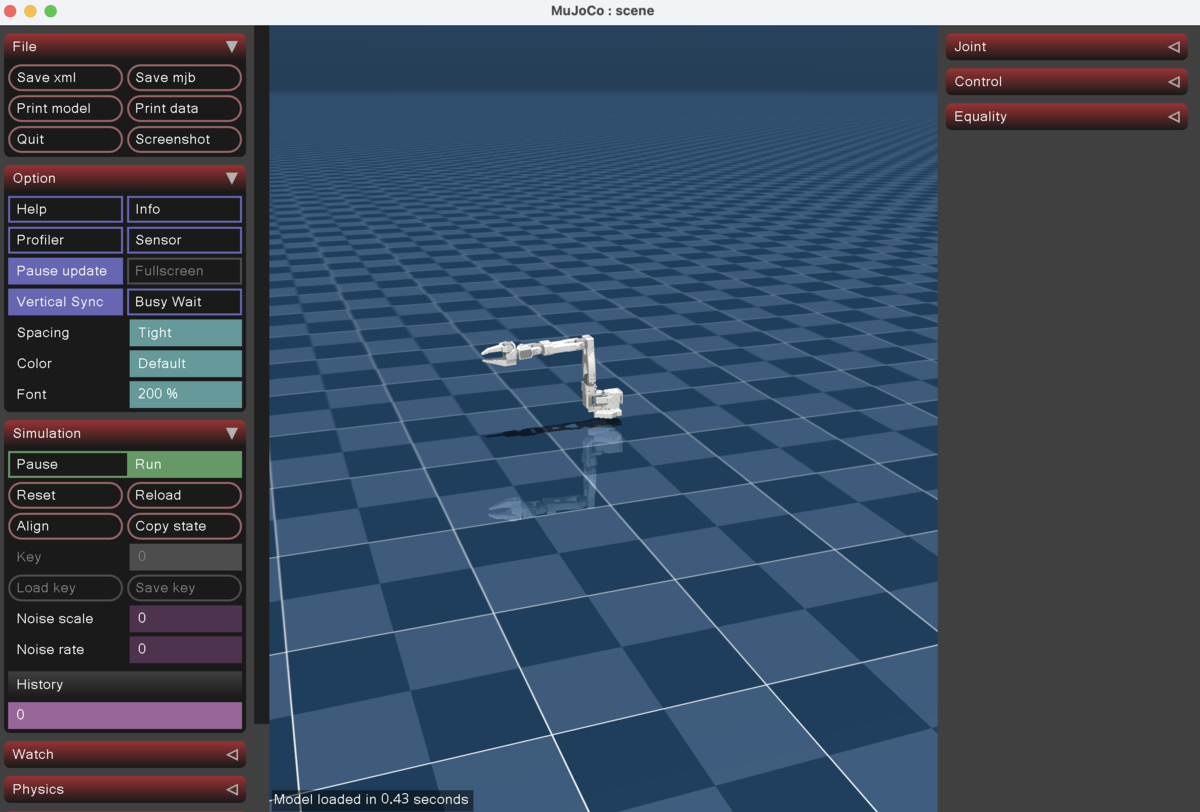Click Print data button
This screenshot has width=1200, height=812.
184,108
